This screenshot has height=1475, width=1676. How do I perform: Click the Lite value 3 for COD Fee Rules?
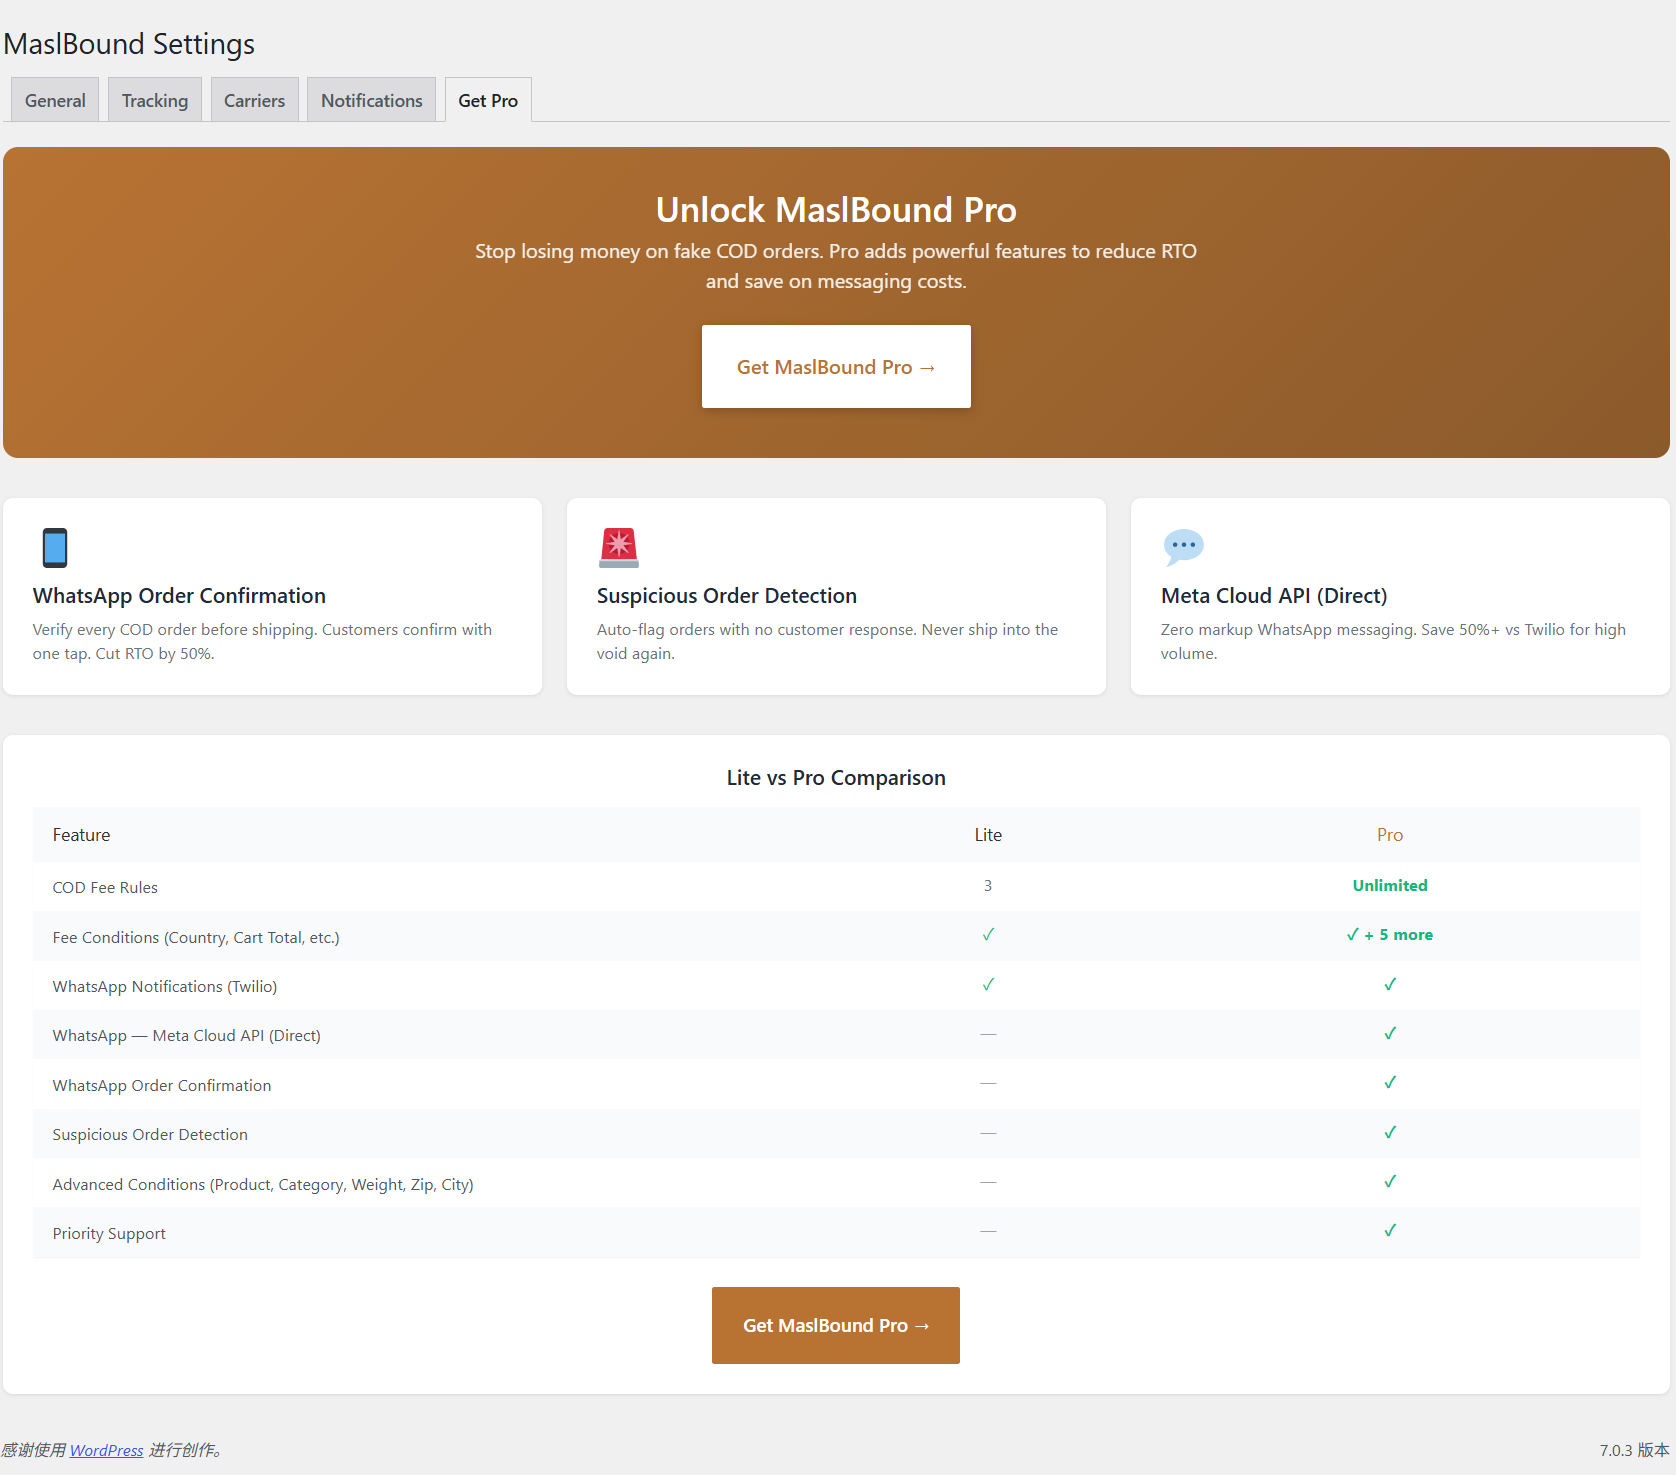[988, 886]
